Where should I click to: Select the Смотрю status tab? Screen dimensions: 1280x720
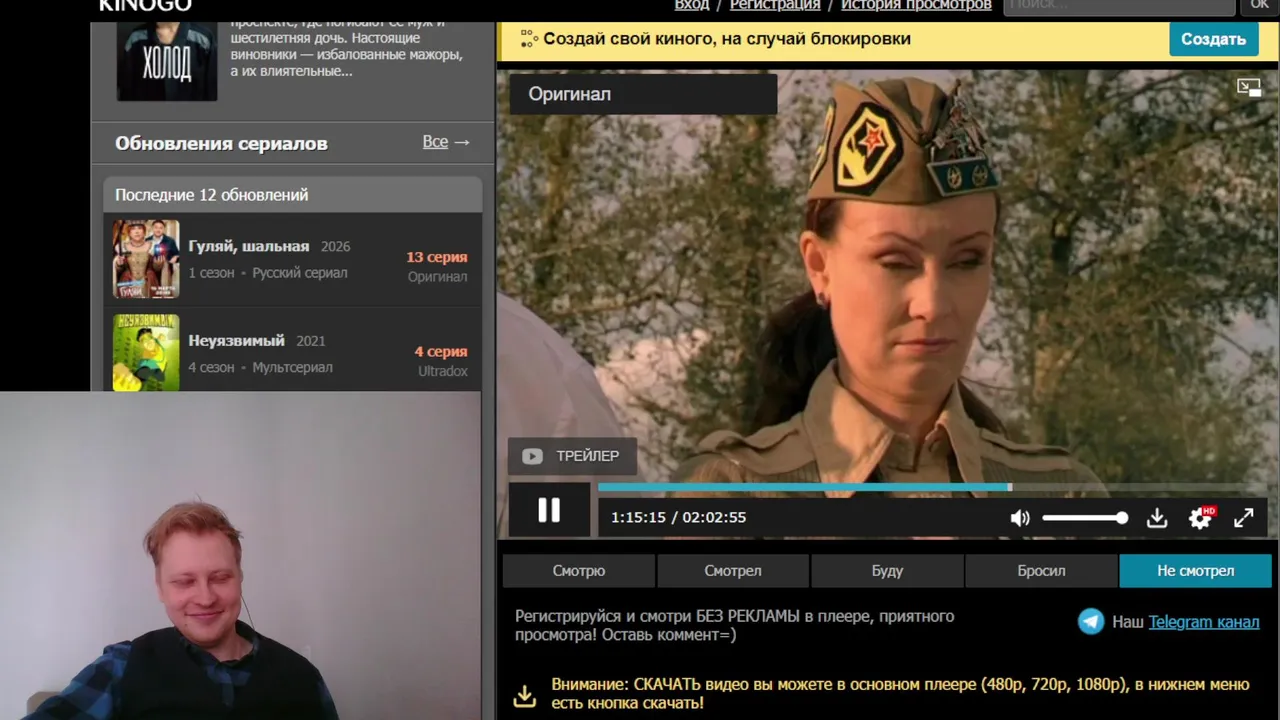click(x=579, y=571)
